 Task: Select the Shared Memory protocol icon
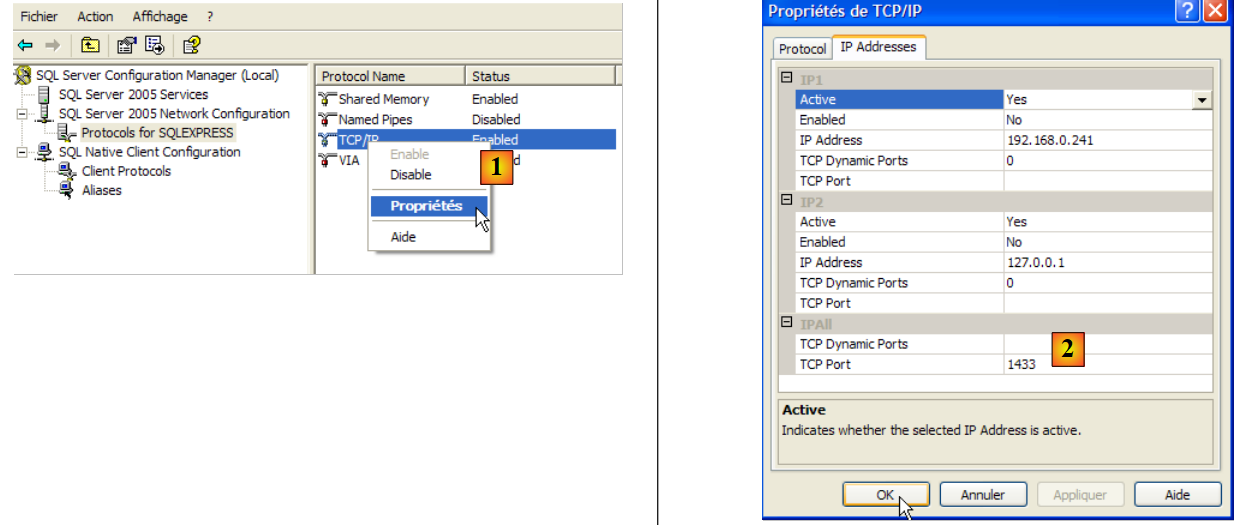(327, 99)
